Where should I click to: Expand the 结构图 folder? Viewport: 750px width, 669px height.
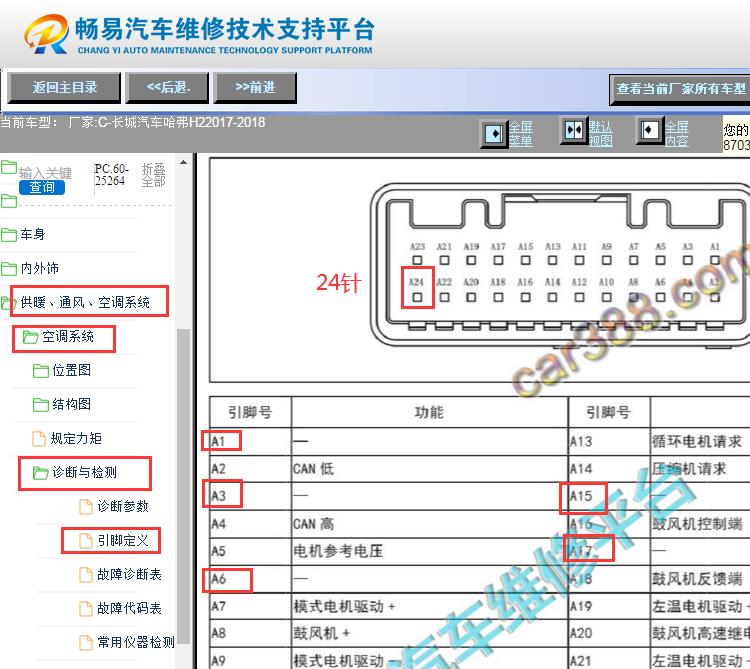pos(71,404)
